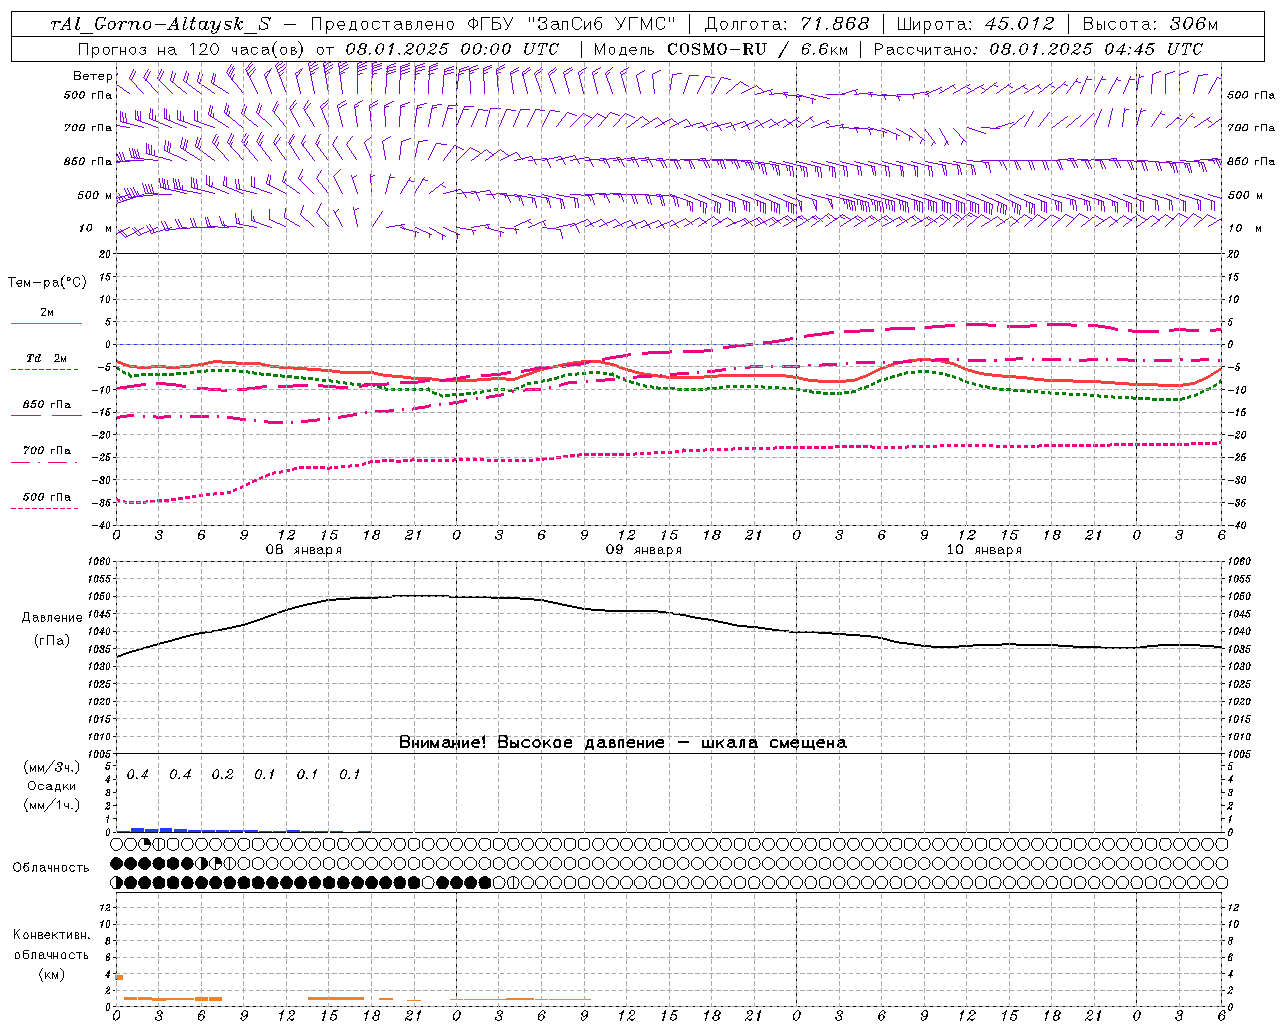Screen dimensions: 1280x1024
Task: Click the Рассчитано: 08.01.2025 04:45 UTC text
Action: (1038, 49)
